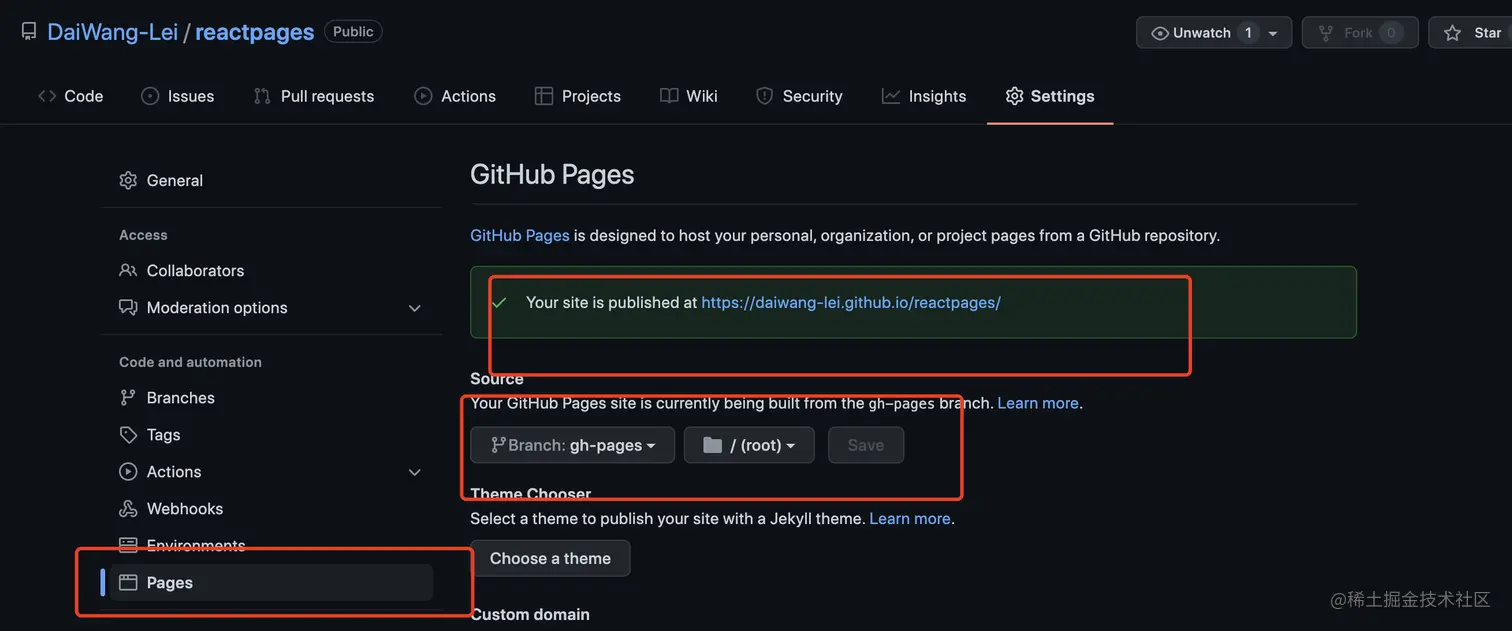The image size is (1512, 631).
Task: Click the Wiki book icon
Action: click(x=669, y=96)
